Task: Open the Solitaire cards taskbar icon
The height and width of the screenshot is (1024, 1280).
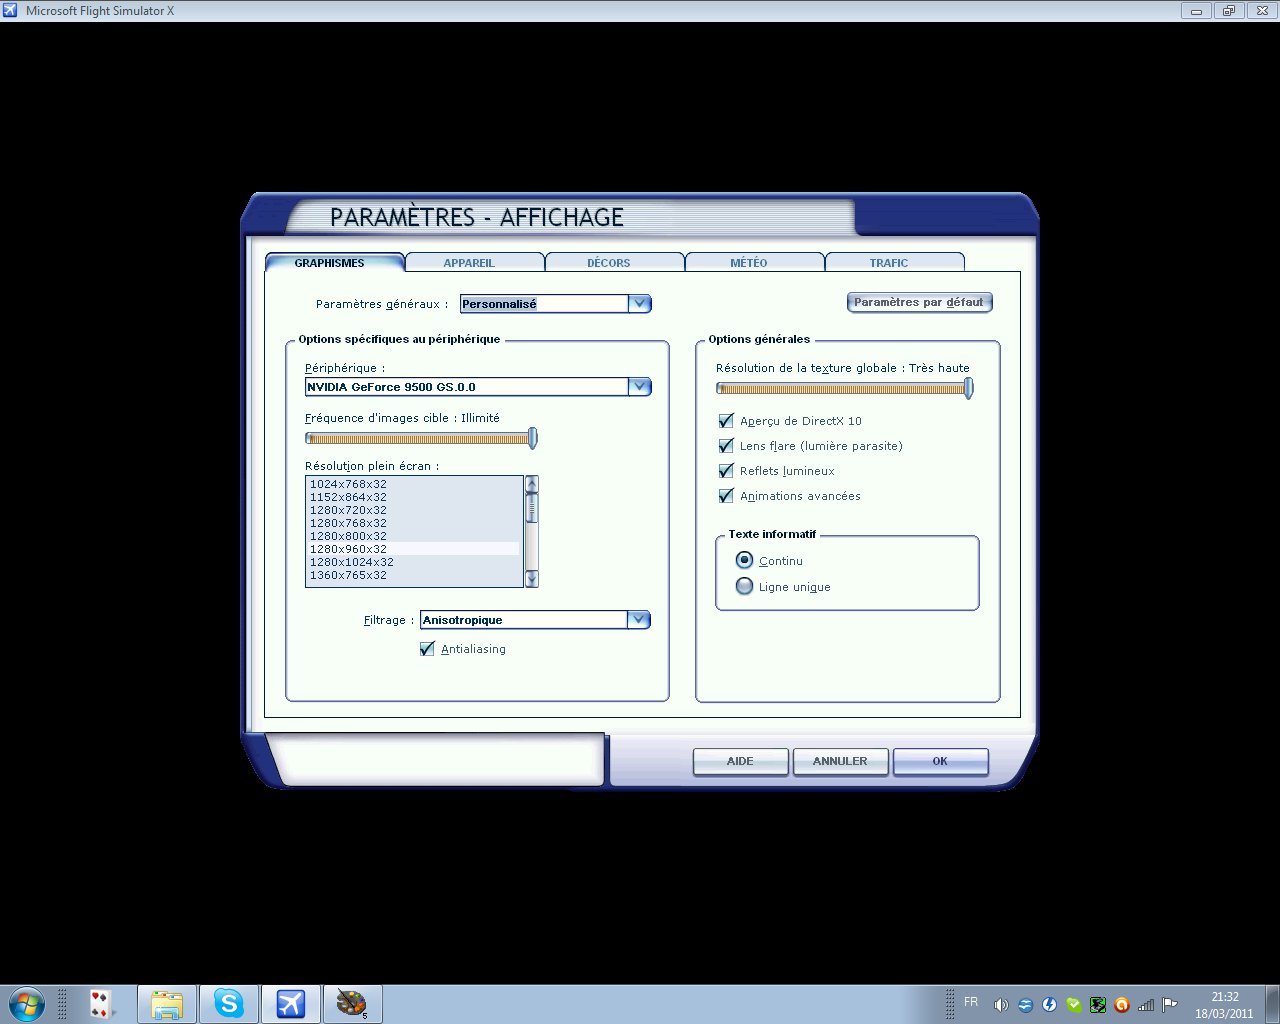Action: (x=99, y=1003)
